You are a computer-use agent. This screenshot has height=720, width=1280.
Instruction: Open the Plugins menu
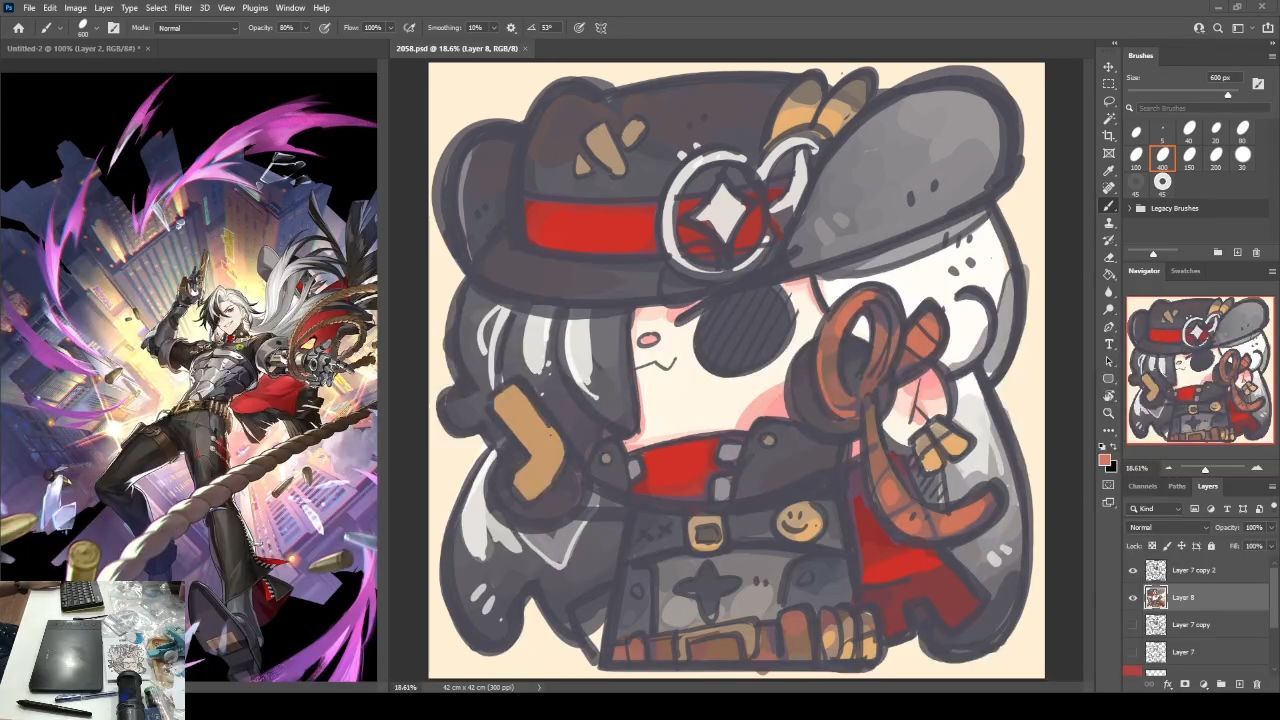click(255, 8)
